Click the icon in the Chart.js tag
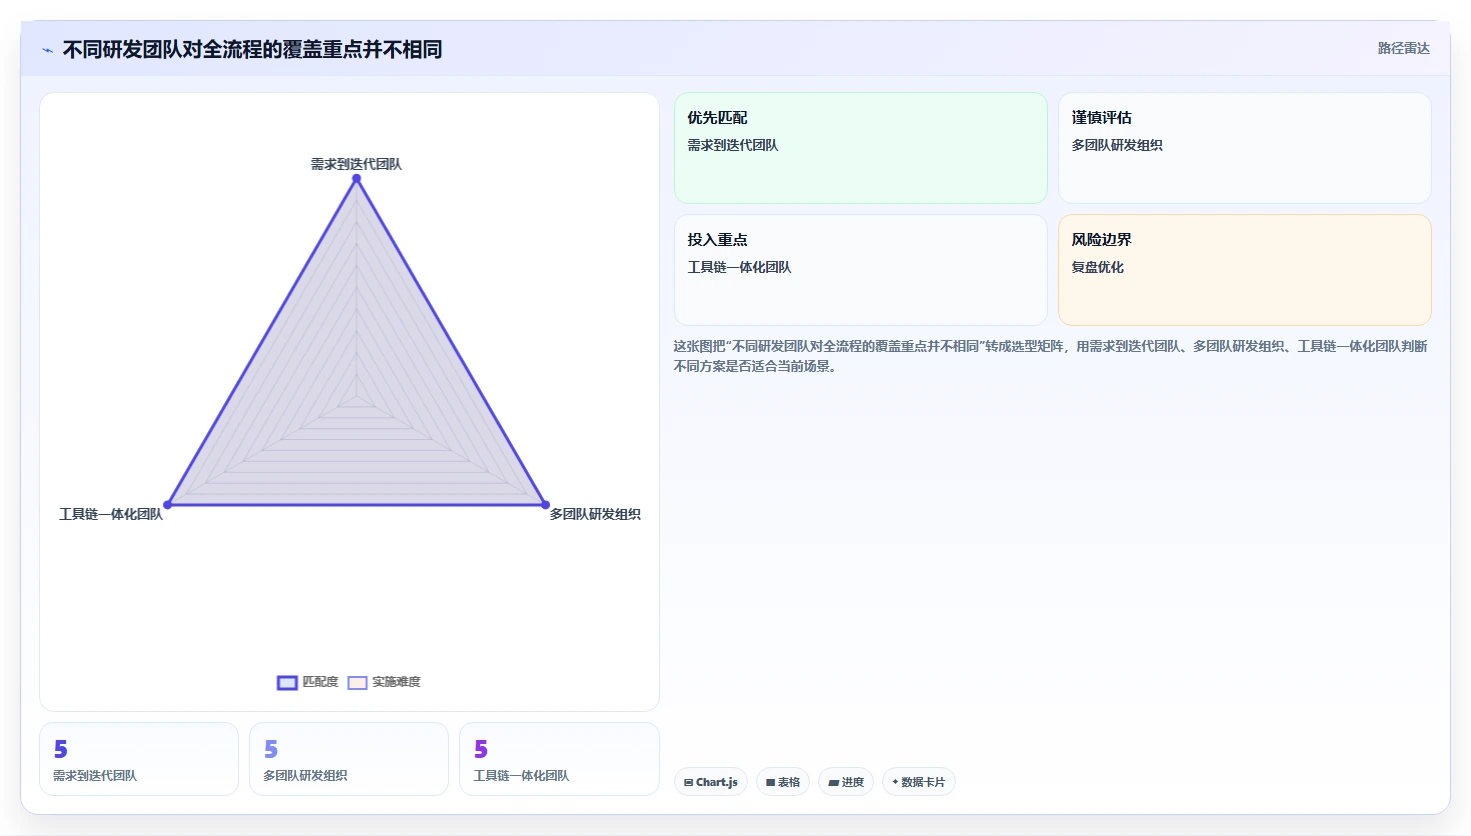This screenshot has width=1471, height=836. pos(689,782)
